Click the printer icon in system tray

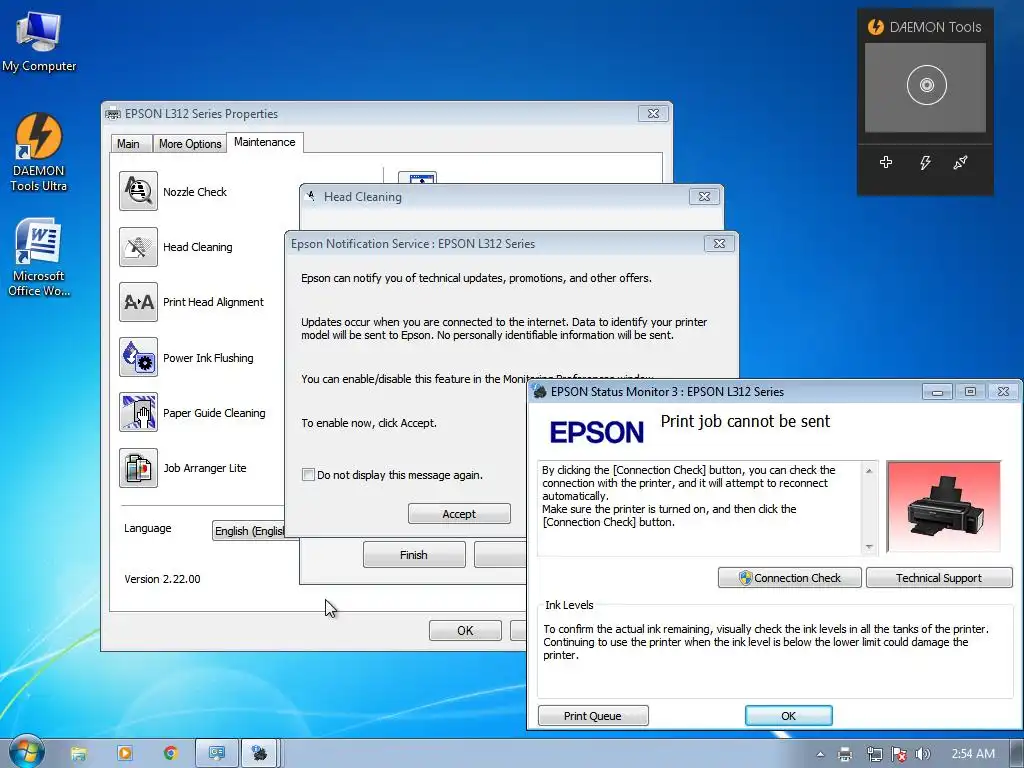pyautogui.click(x=845, y=754)
